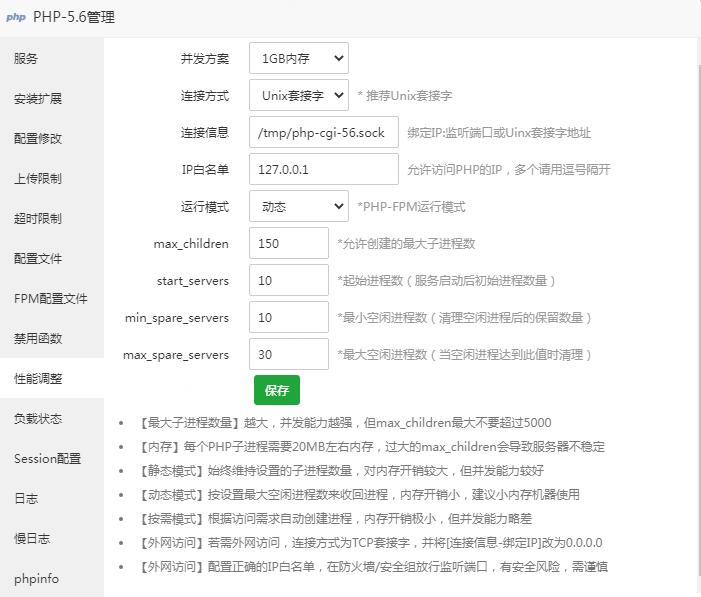This screenshot has height=597, width=701.
Task: Expand 运行模式 dropdown showing 动态
Action: (299, 206)
